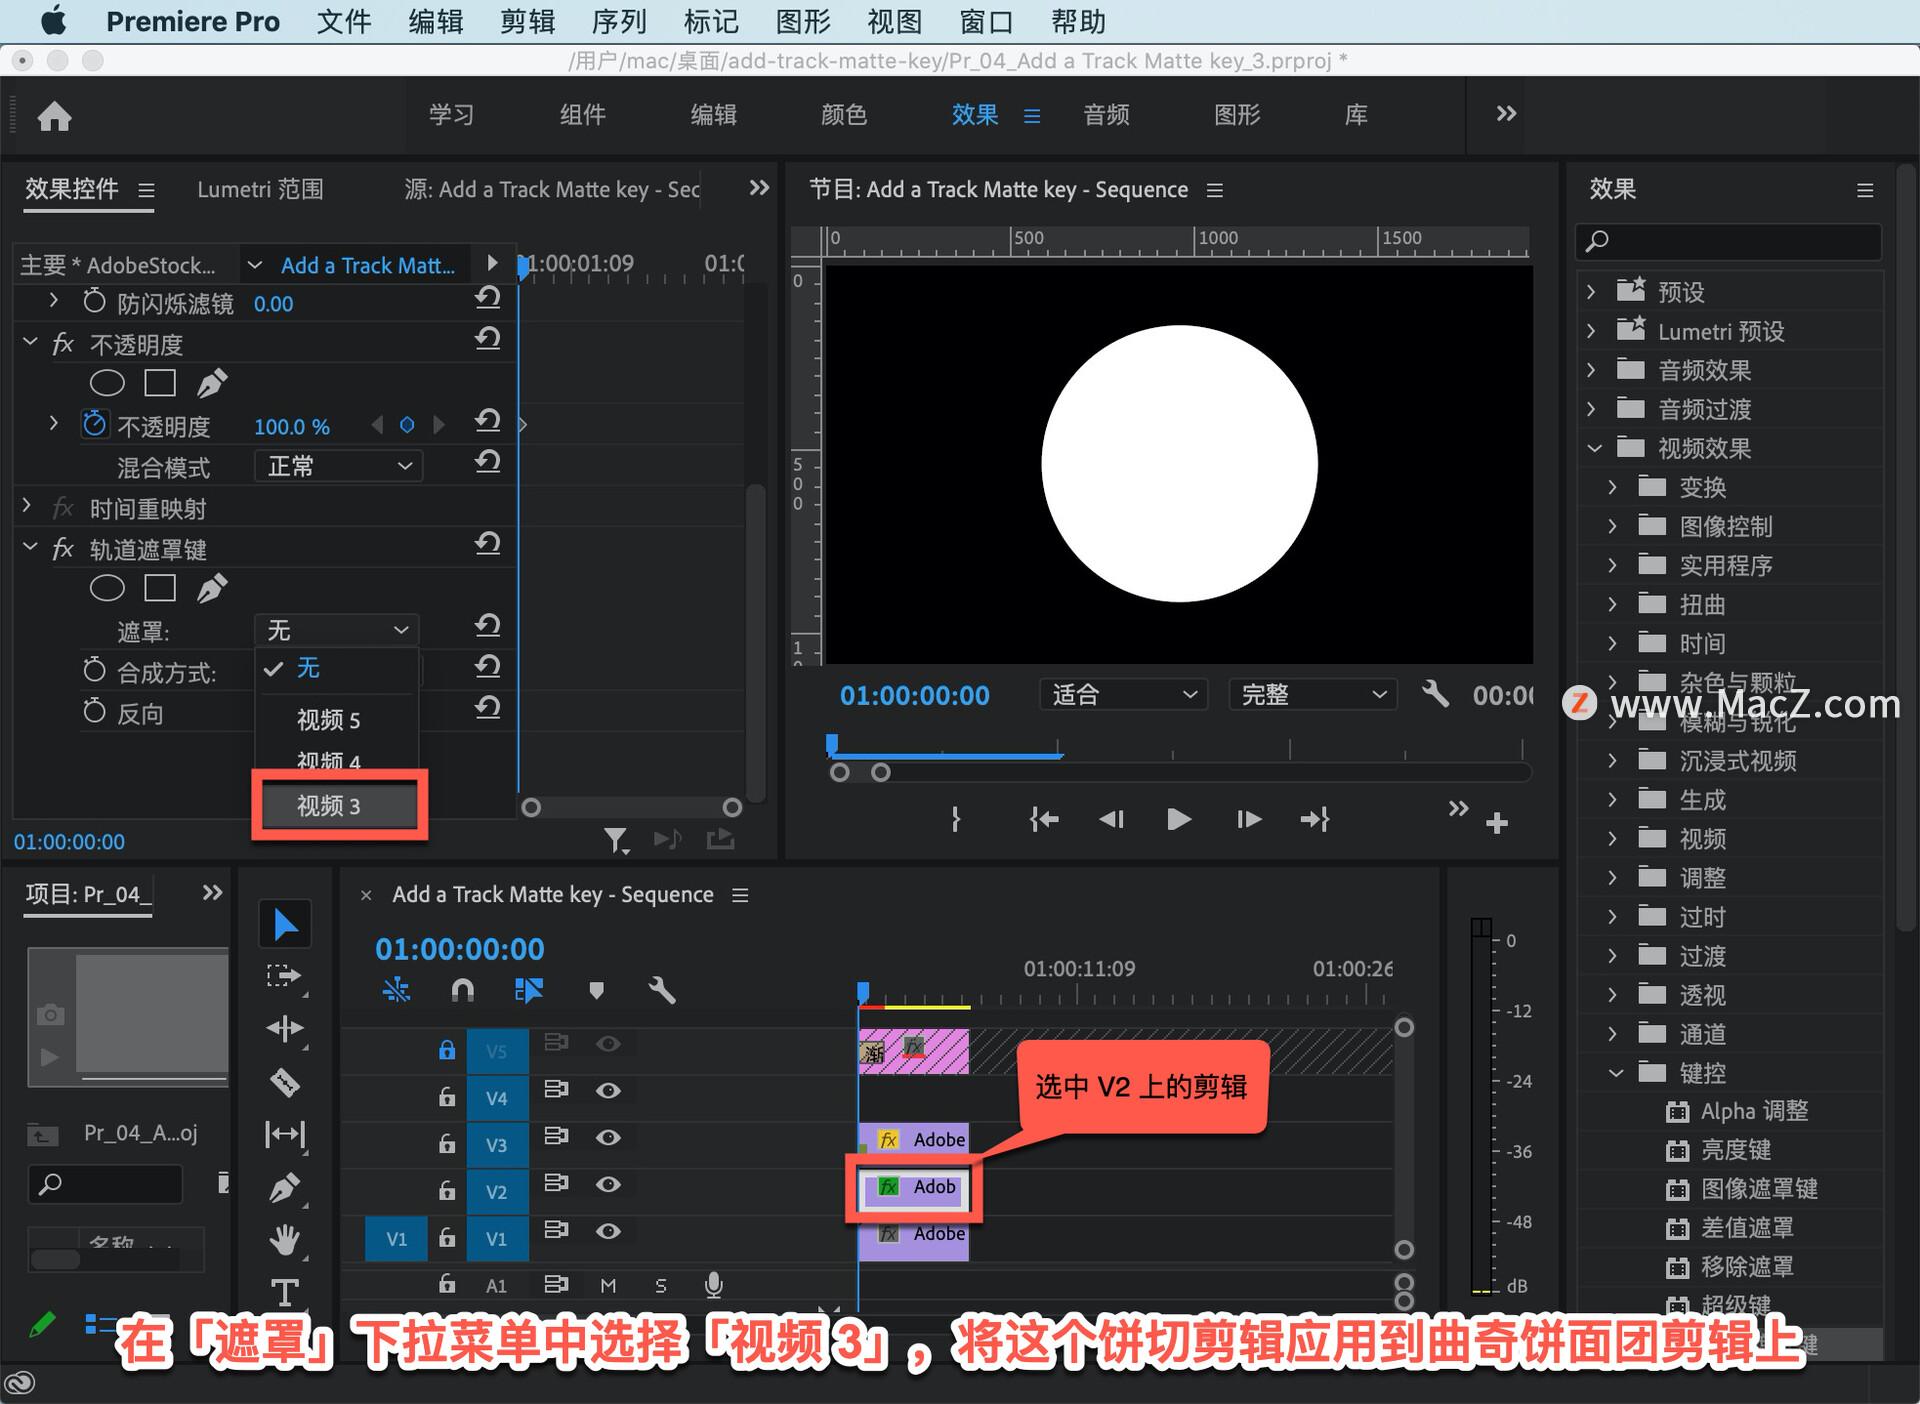The width and height of the screenshot is (1920, 1404).
Task: Expand the 时间重映射 effect
Action: (x=27, y=507)
